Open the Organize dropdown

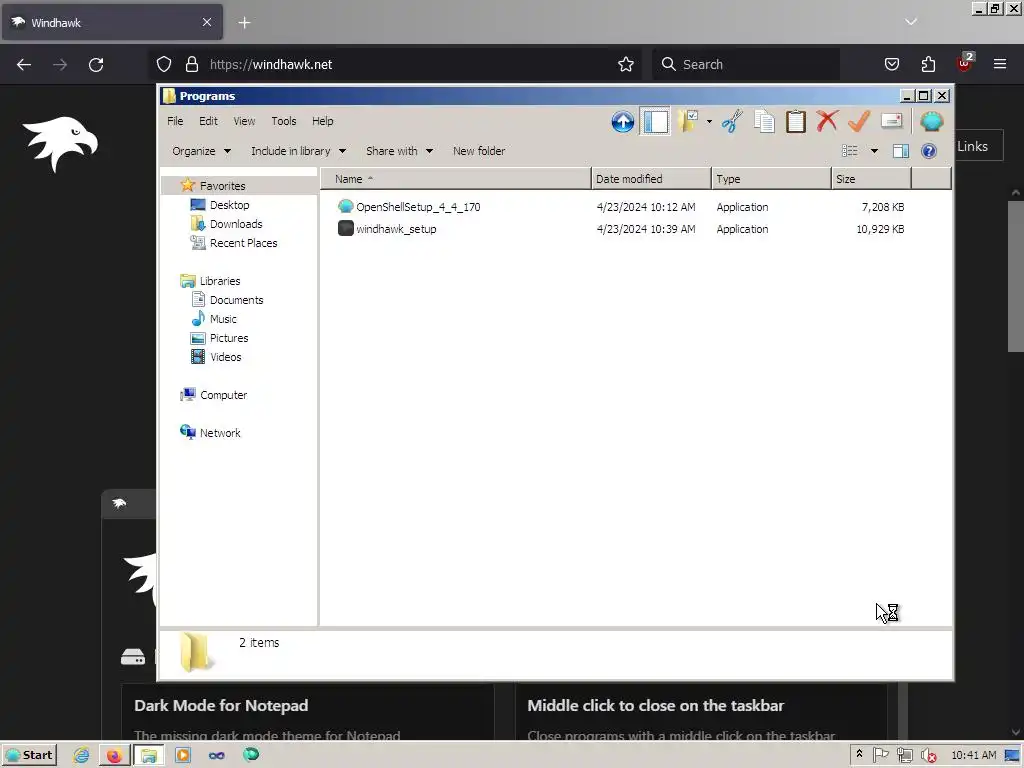pyautogui.click(x=201, y=151)
